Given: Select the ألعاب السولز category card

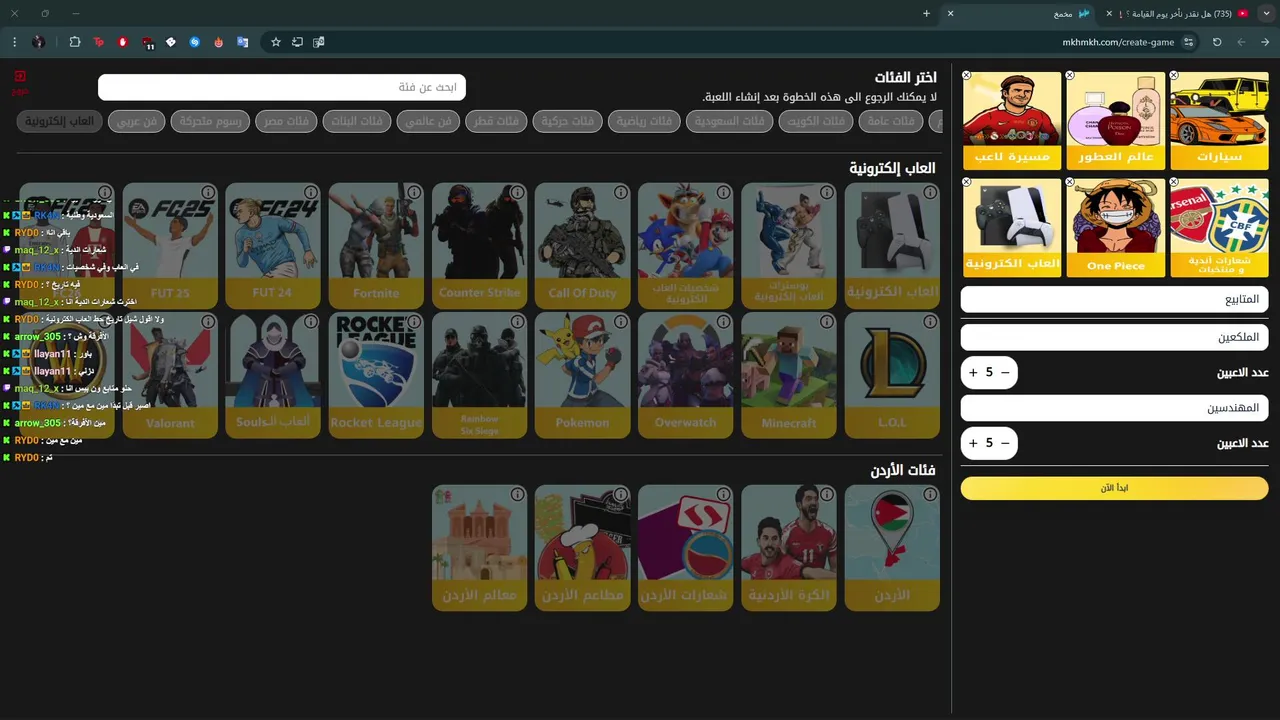Looking at the screenshot, I should point(273,375).
